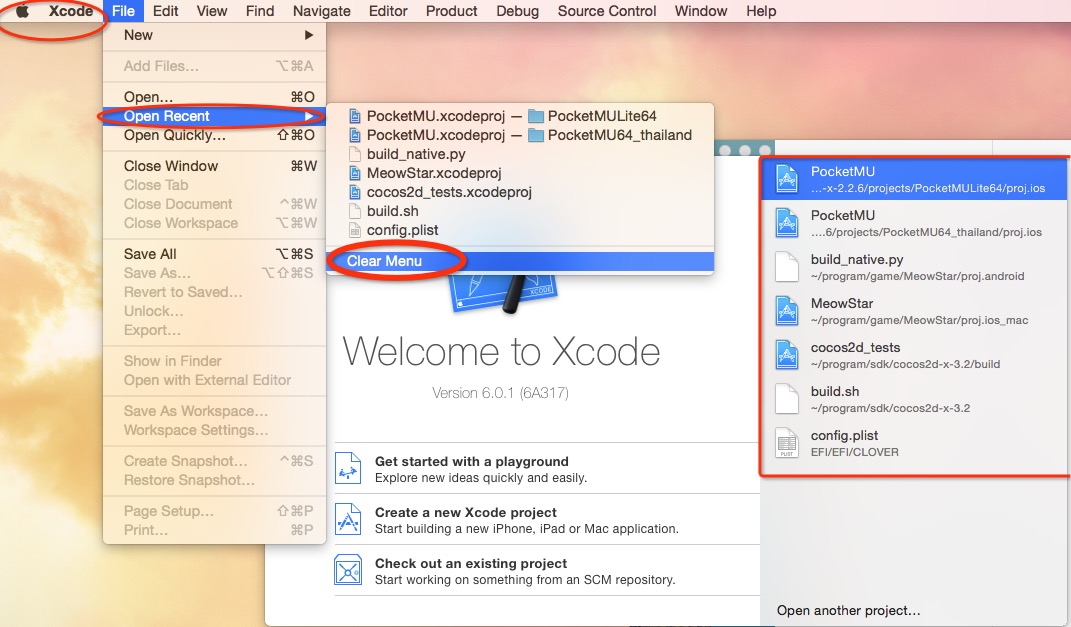Open the File menu
Image resolution: width=1071 pixels, height=627 pixels.
[x=124, y=11]
